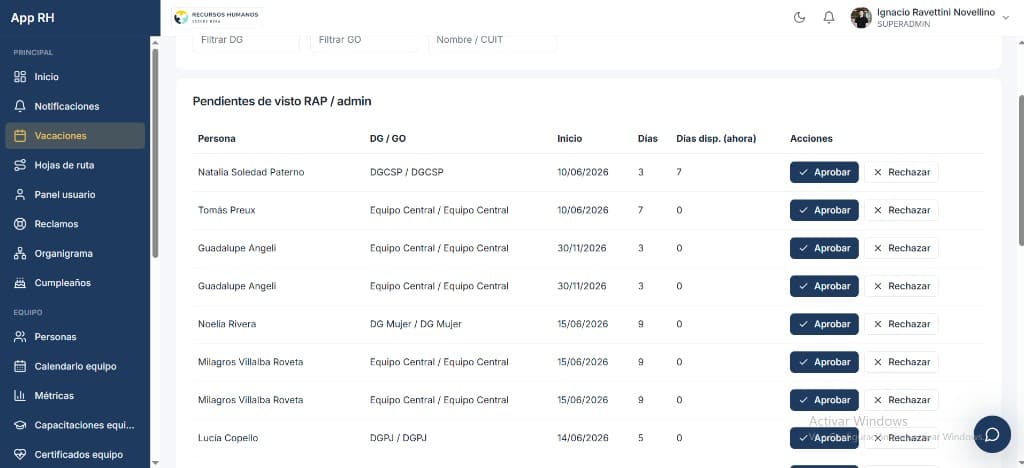Click the user avatar photo
This screenshot has height=468, width=1024.
861,18
